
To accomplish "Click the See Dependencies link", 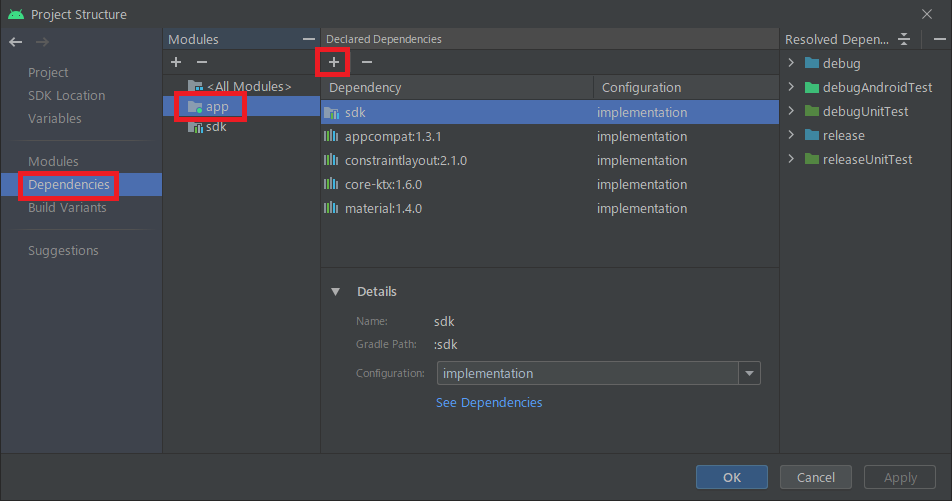I will [489, 403].
